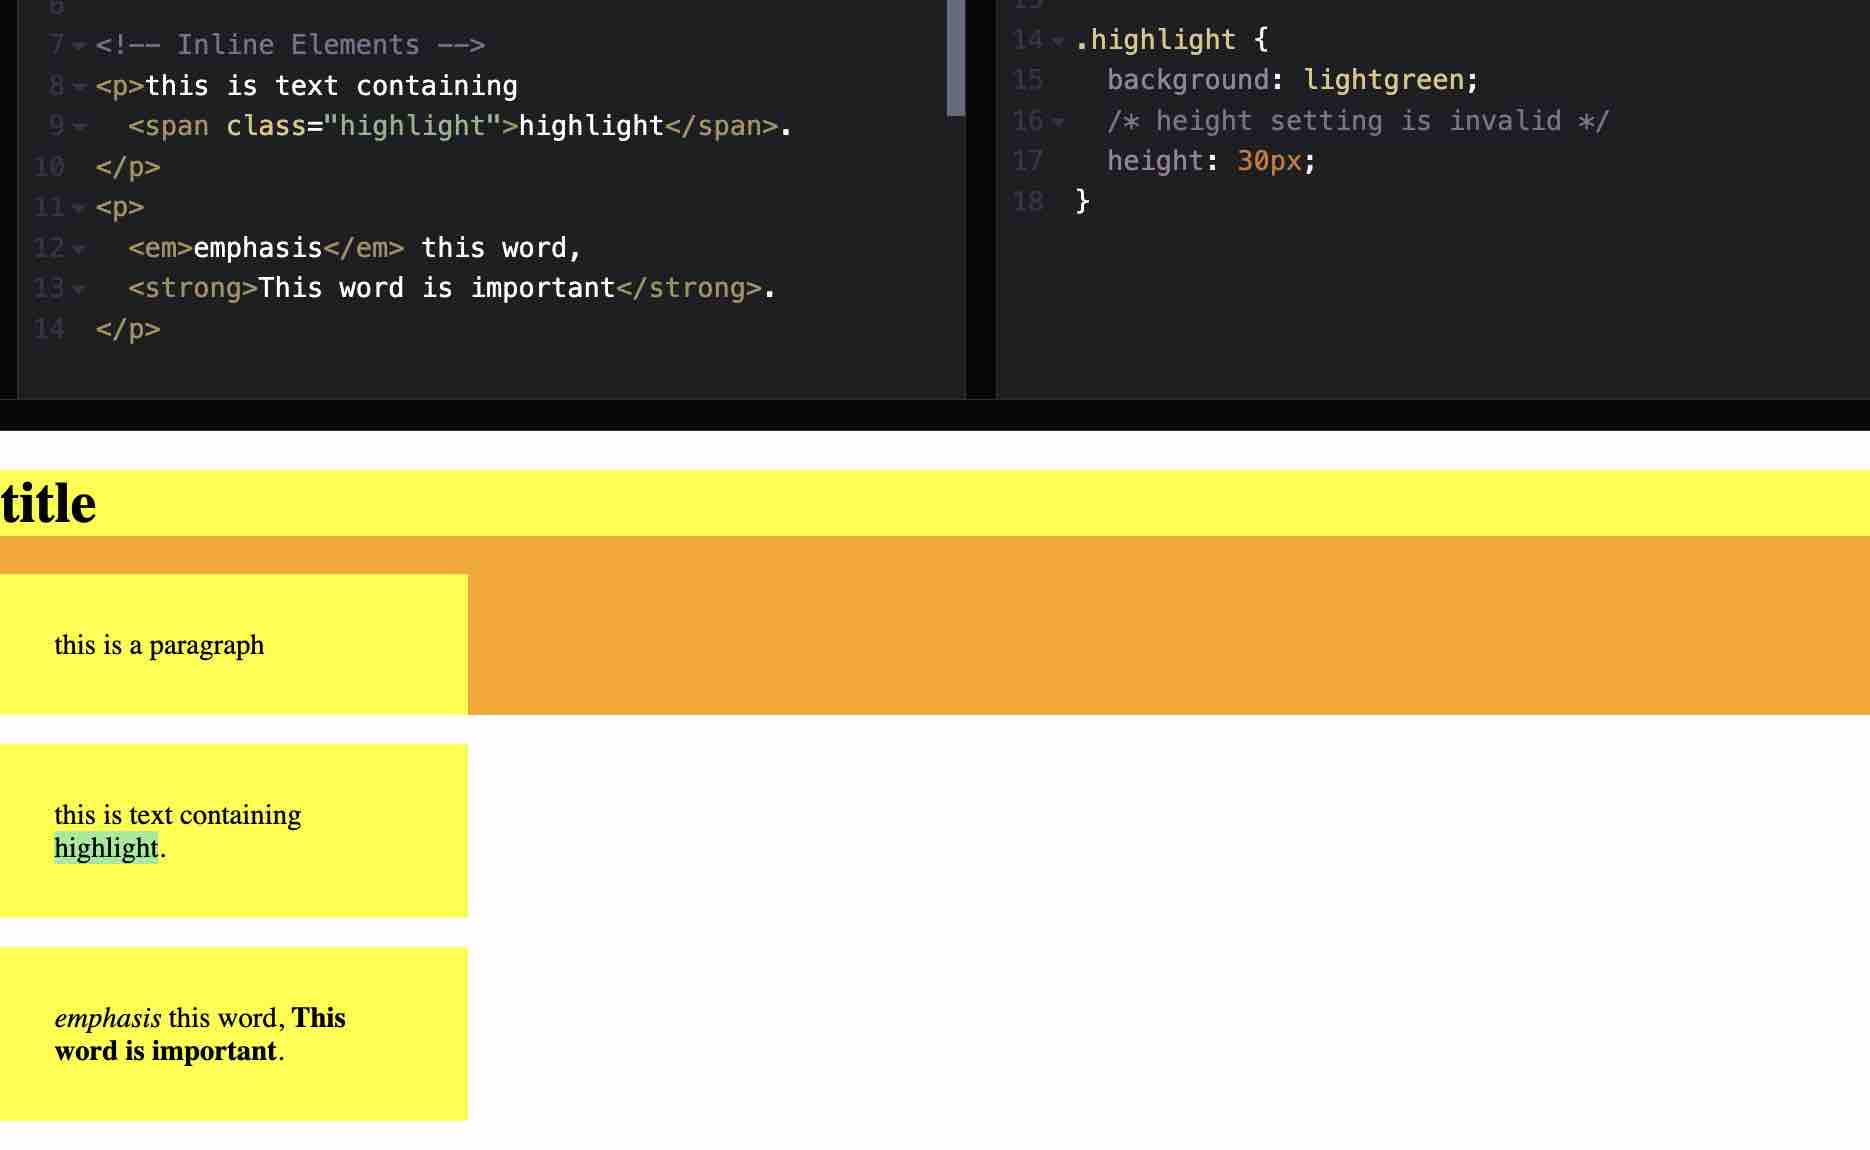The height and width of the screenshot is (1150, 1870).
Task: Click 'this is a paragraph' in preview
Action: 159,645
